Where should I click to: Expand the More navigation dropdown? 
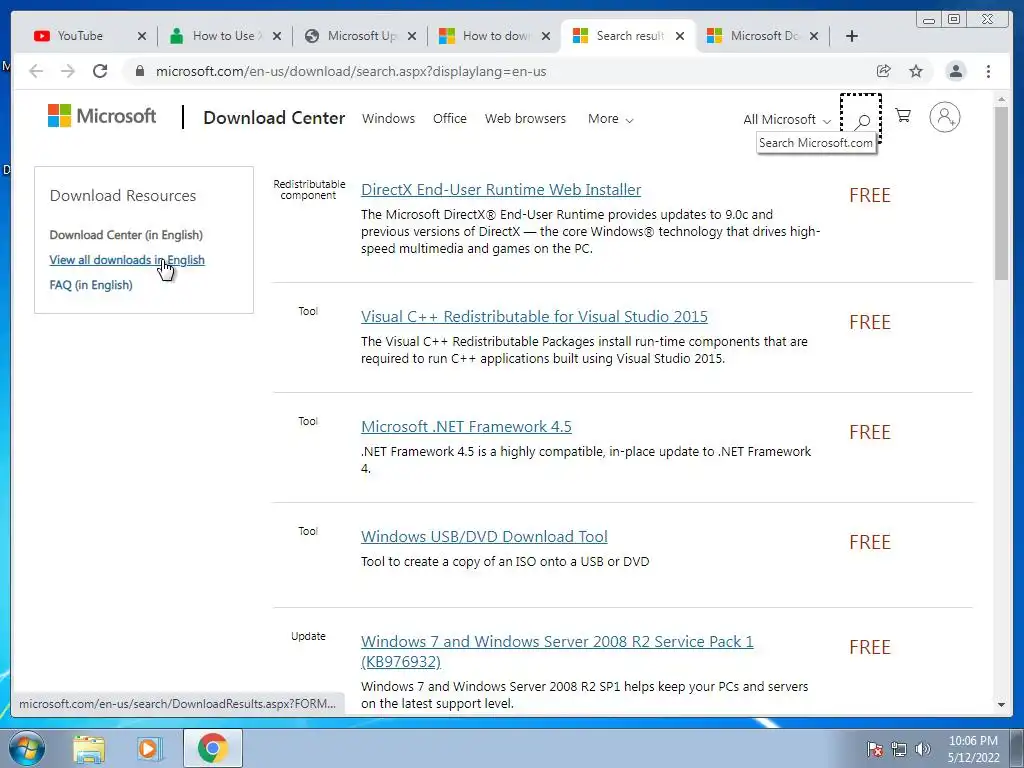click(x=610, y=119)
